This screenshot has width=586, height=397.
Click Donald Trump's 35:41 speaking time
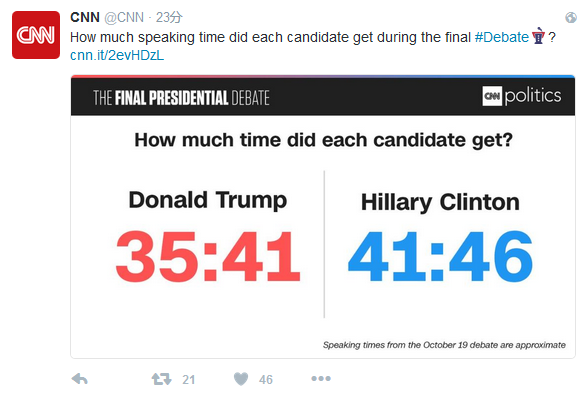click(x=208, y=256)
